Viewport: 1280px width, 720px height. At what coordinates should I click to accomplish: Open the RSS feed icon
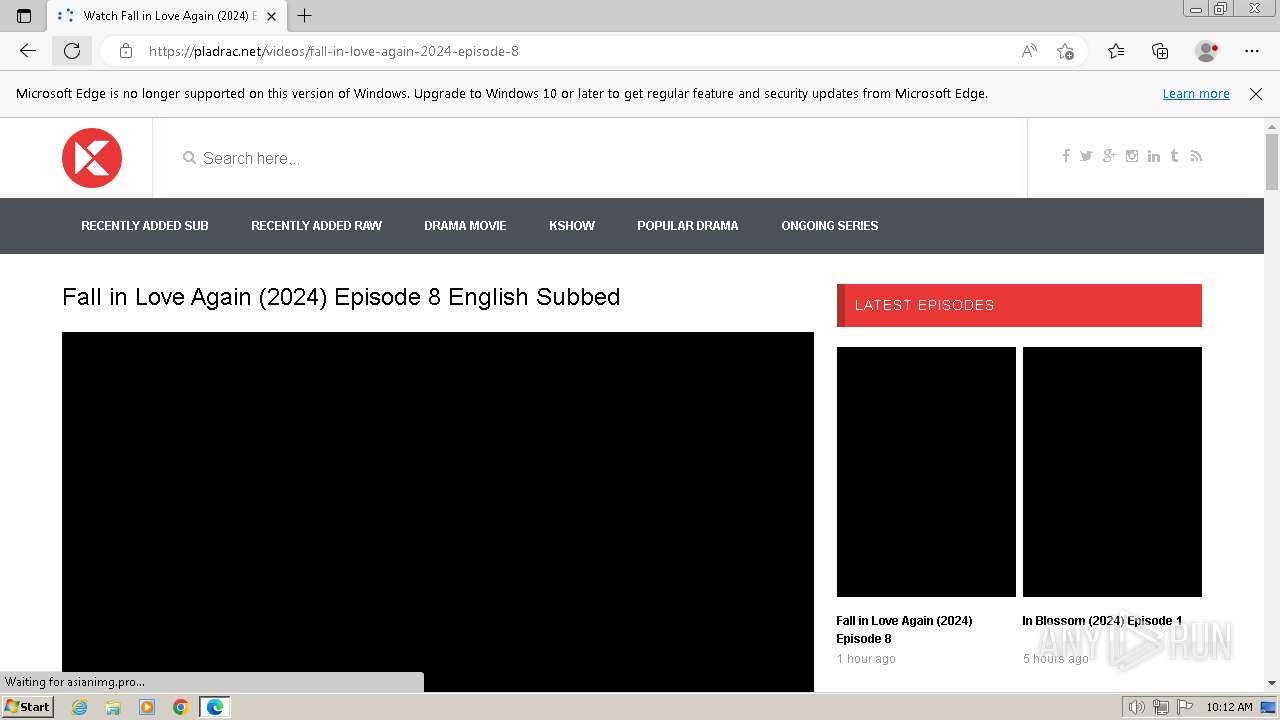1196,156
